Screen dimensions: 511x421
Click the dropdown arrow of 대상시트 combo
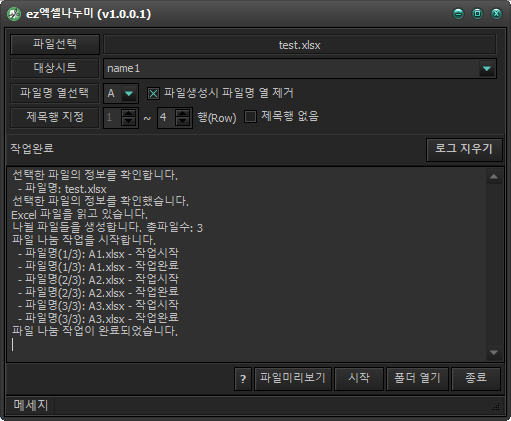pos(487,69)
